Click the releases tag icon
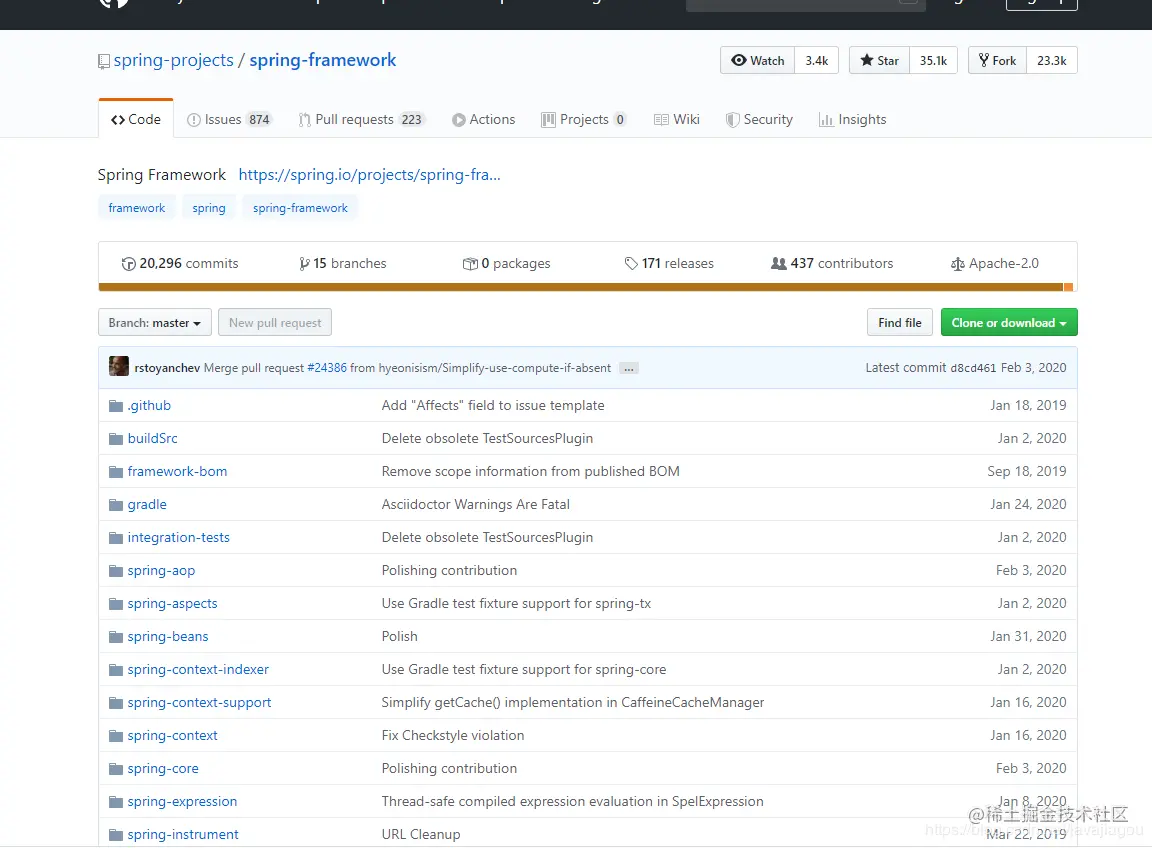This screenshot has height=848, width=1152. pos(631,264)
